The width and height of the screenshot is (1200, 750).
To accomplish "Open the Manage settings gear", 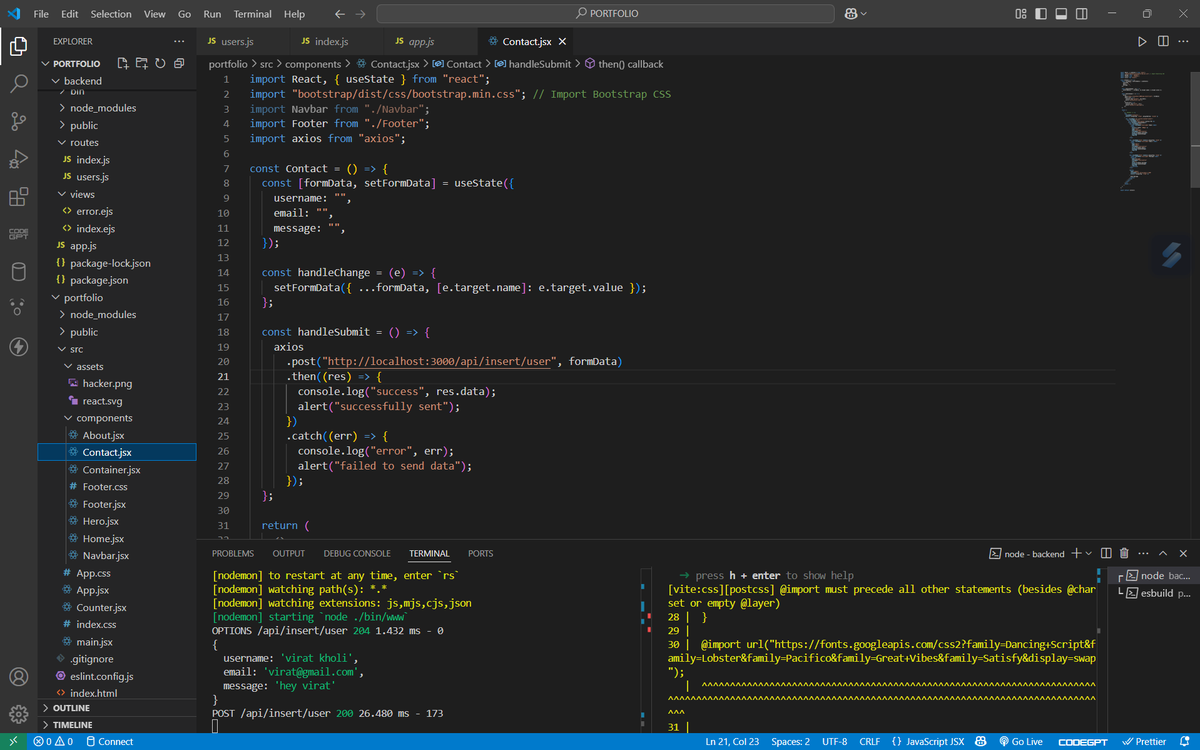I will click(18, 714).
